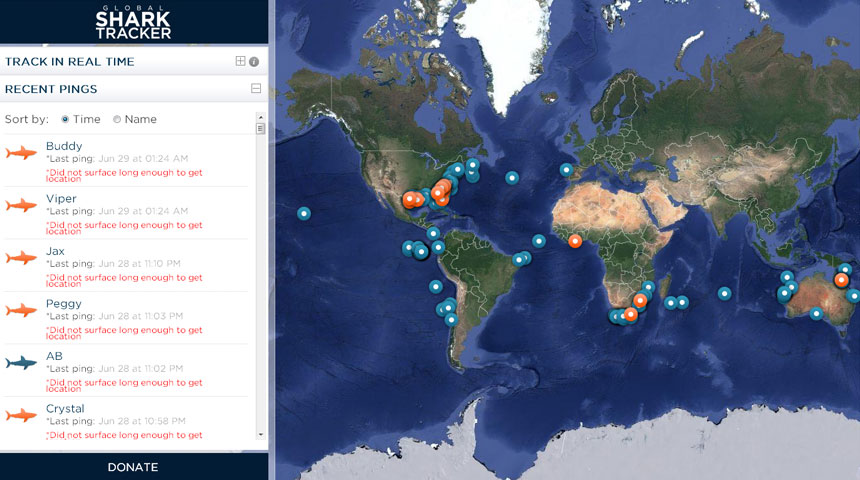Open the Recent Pings section header
This screenshot has width=860, height=480.
coord(51,89)
